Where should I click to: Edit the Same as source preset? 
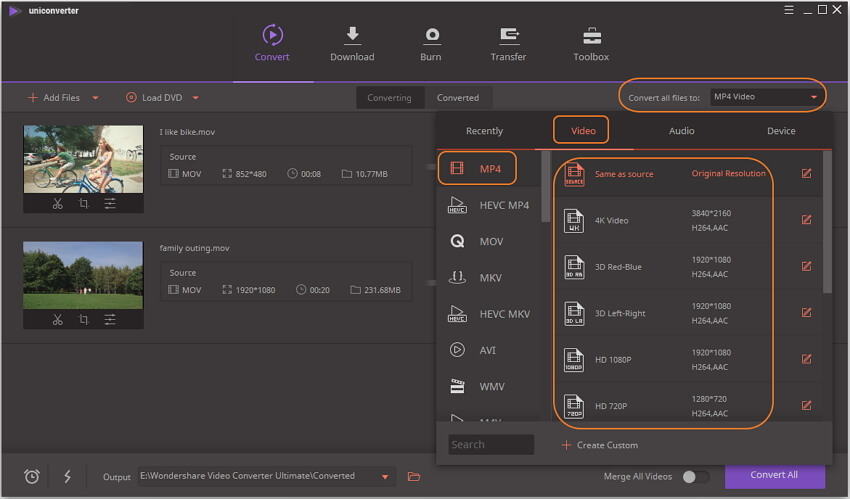tap(807, 173)
